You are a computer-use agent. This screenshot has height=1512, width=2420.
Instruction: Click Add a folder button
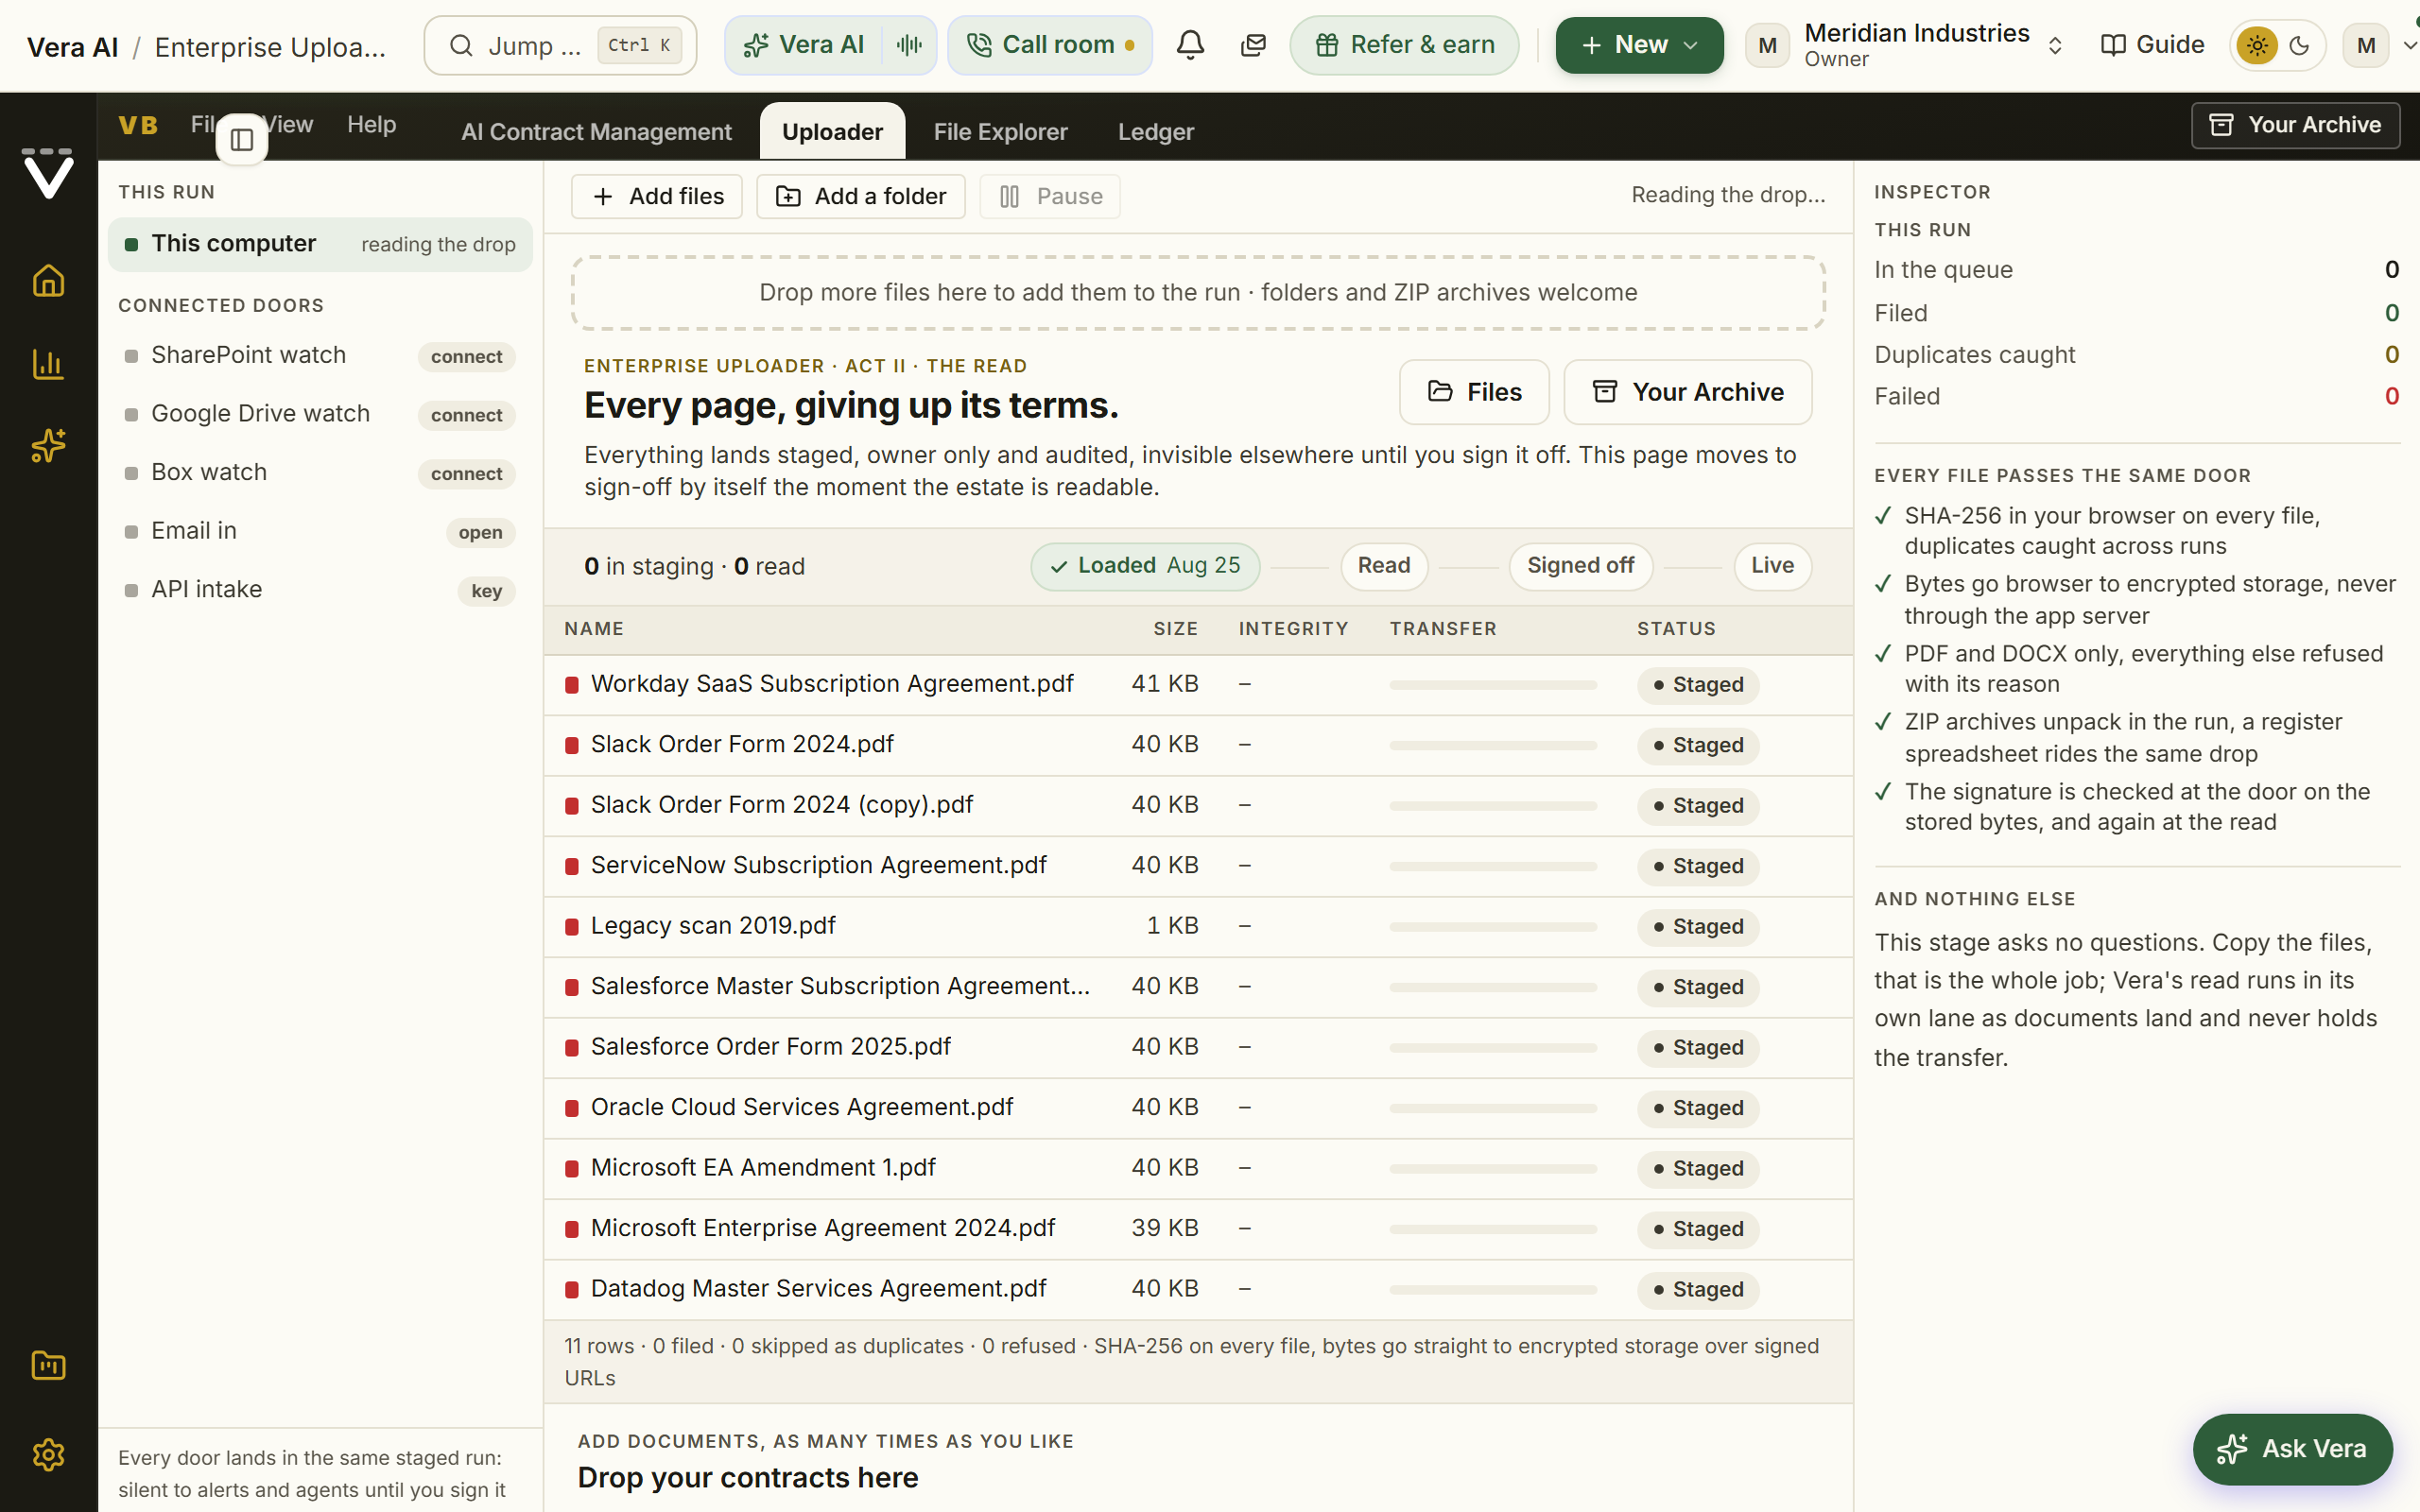pos(861,197)
